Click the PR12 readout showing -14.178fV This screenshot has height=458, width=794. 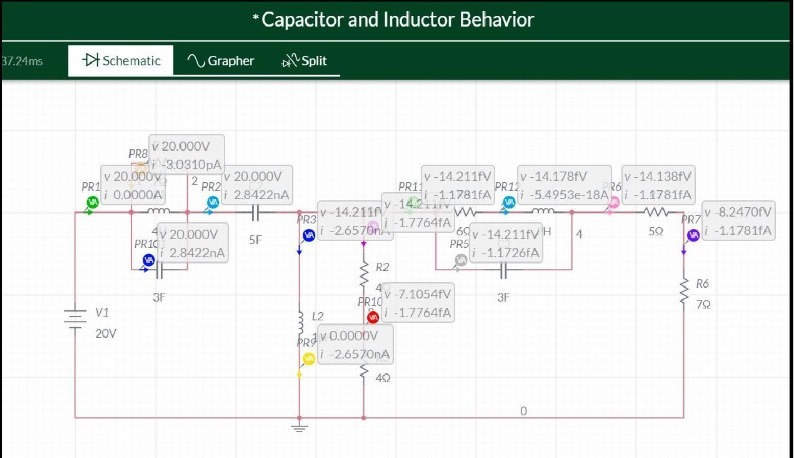click(564, 185)
